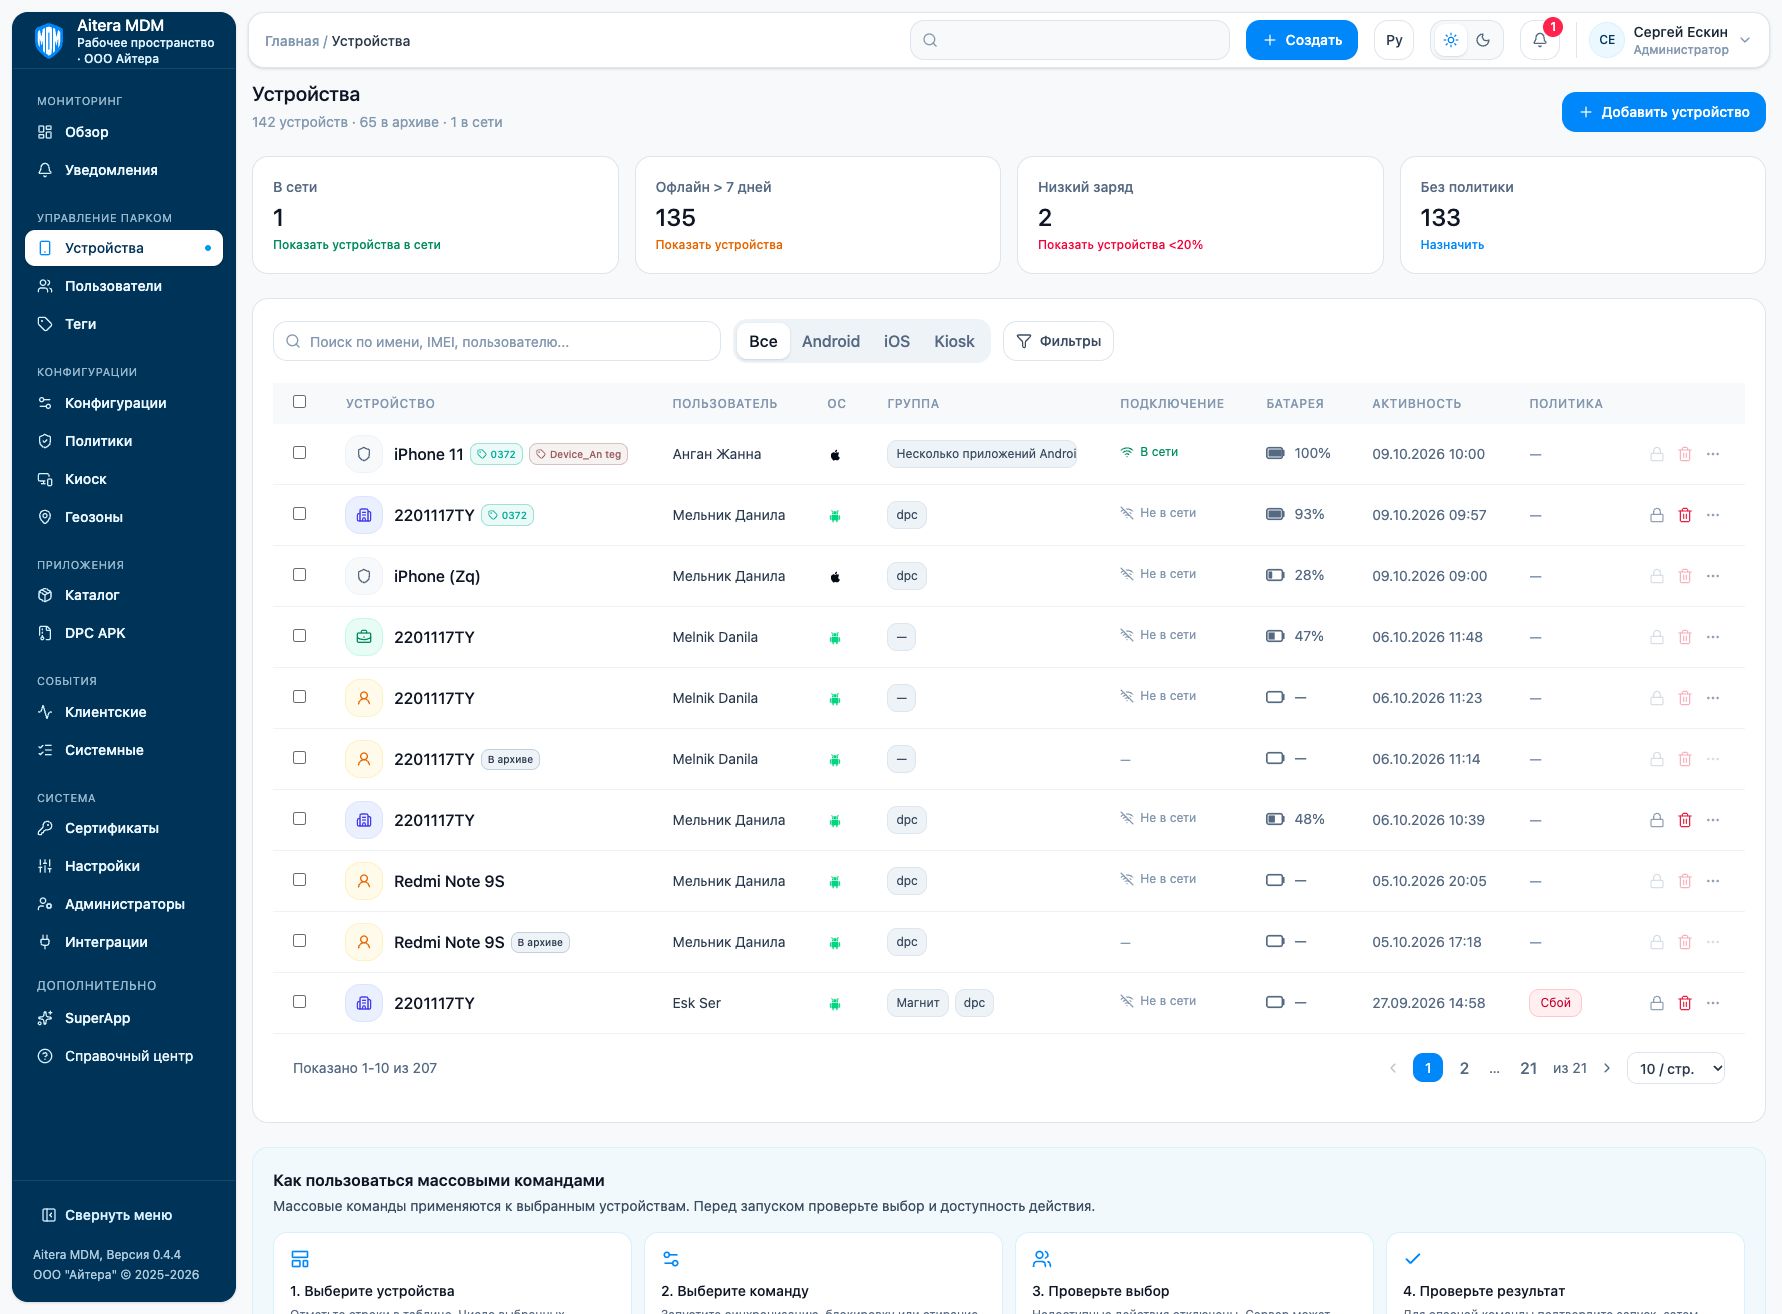This screenshot has width=1782, height=1314.
Task: Click Показать устройства <20% link
Action: 1120,245
